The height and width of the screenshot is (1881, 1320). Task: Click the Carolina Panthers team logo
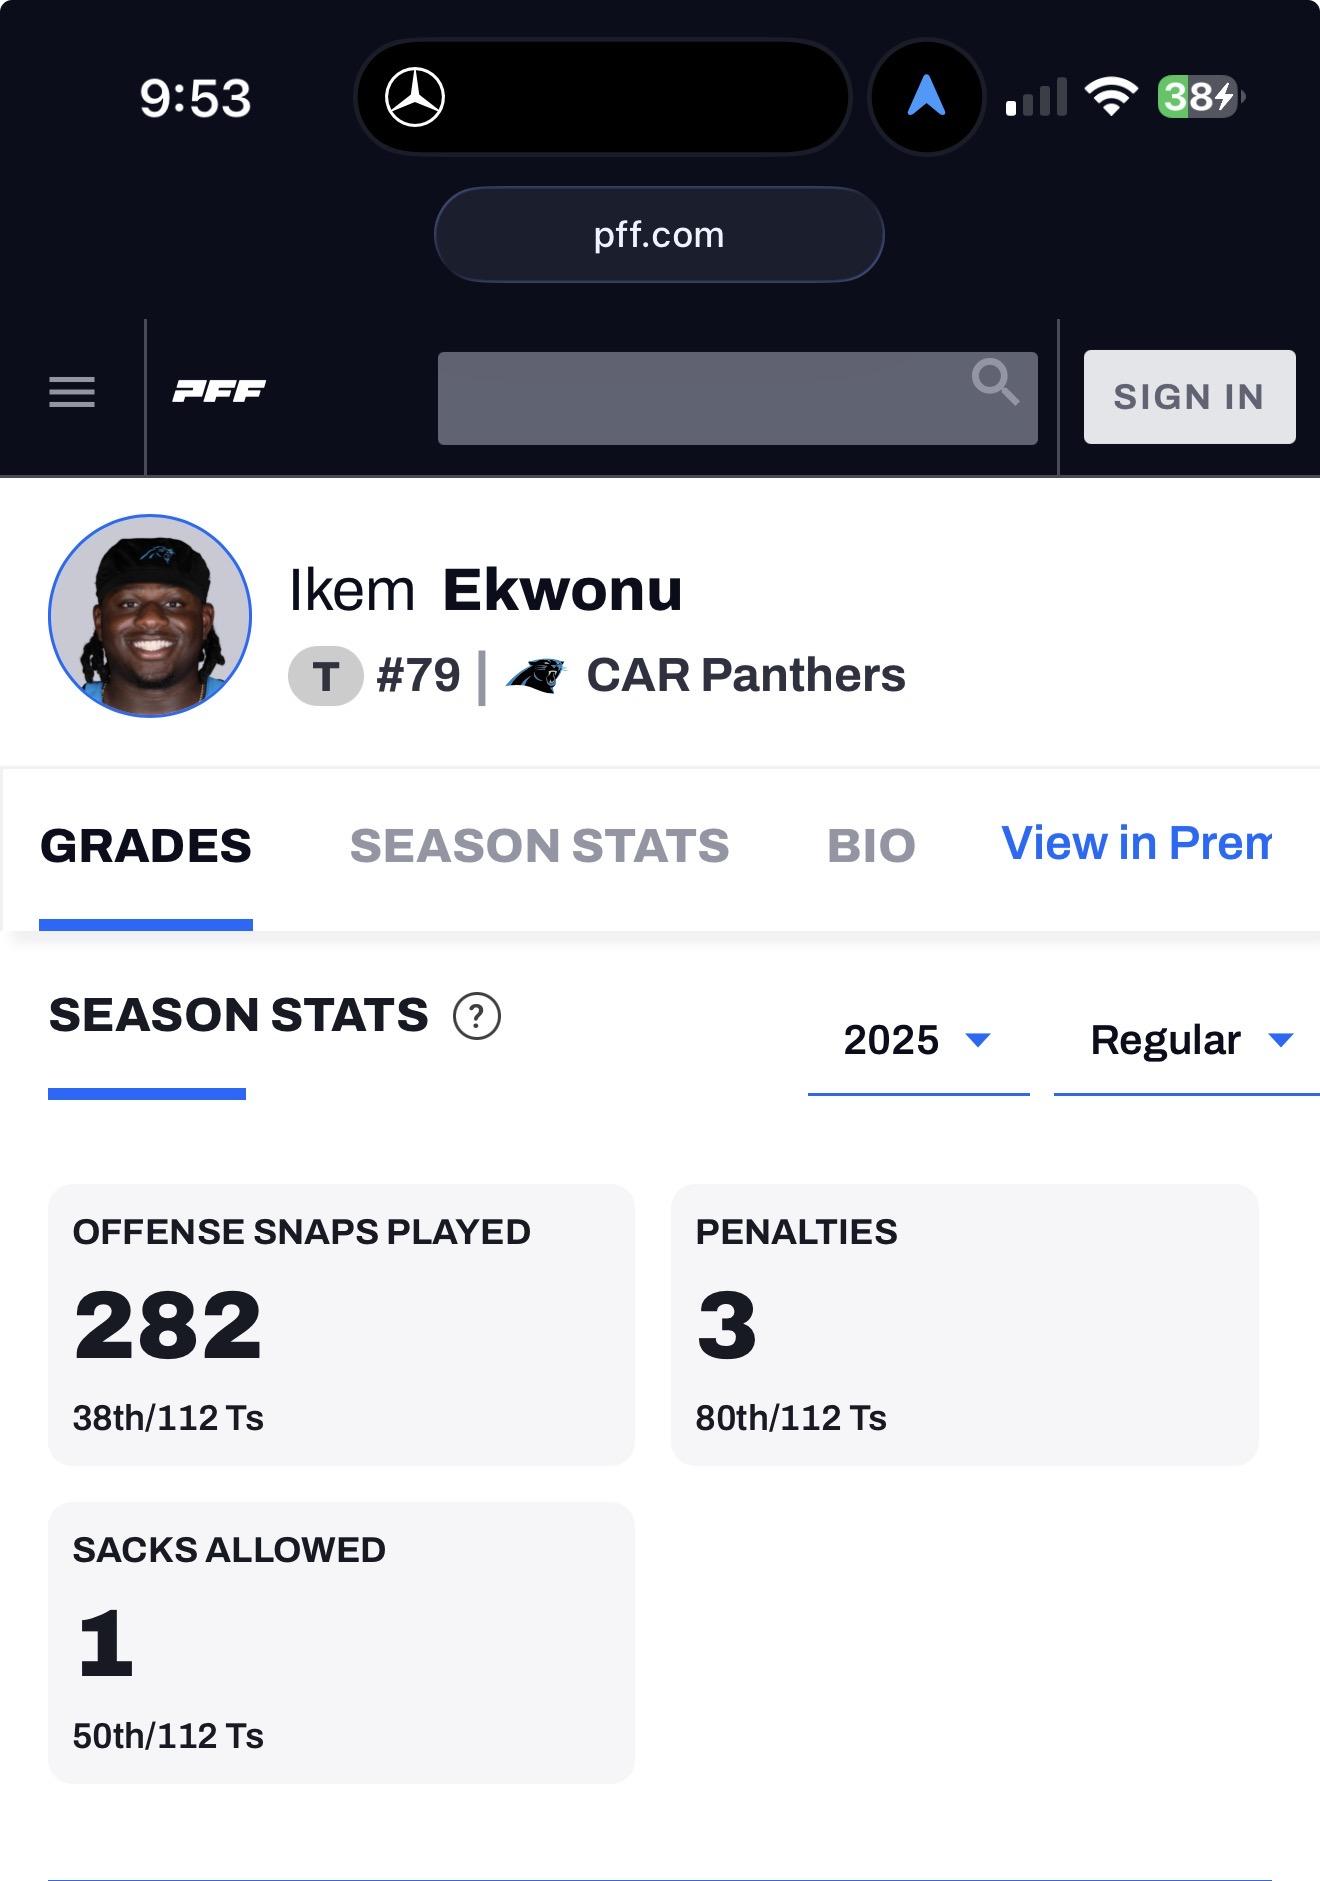point(536,676)
